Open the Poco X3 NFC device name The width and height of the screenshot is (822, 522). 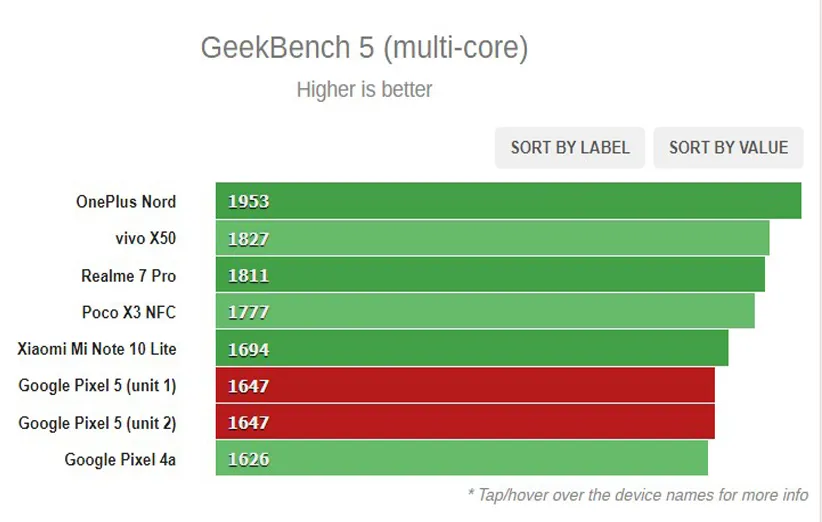pos(128,312)
